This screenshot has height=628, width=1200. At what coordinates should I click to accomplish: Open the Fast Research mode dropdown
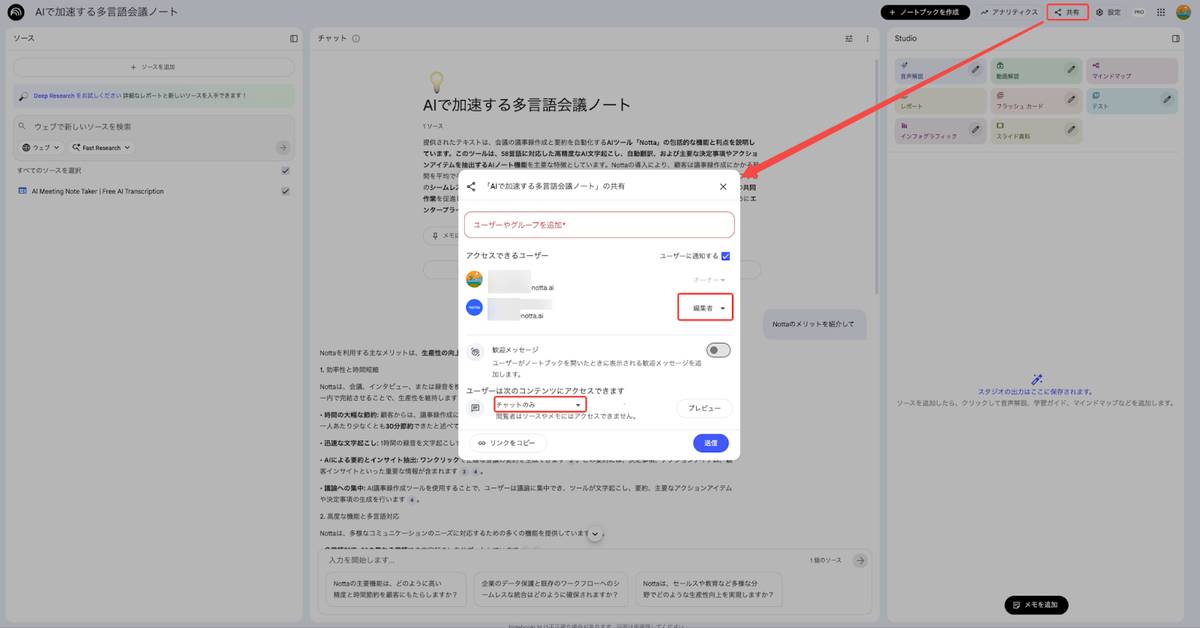click(100, 147)
